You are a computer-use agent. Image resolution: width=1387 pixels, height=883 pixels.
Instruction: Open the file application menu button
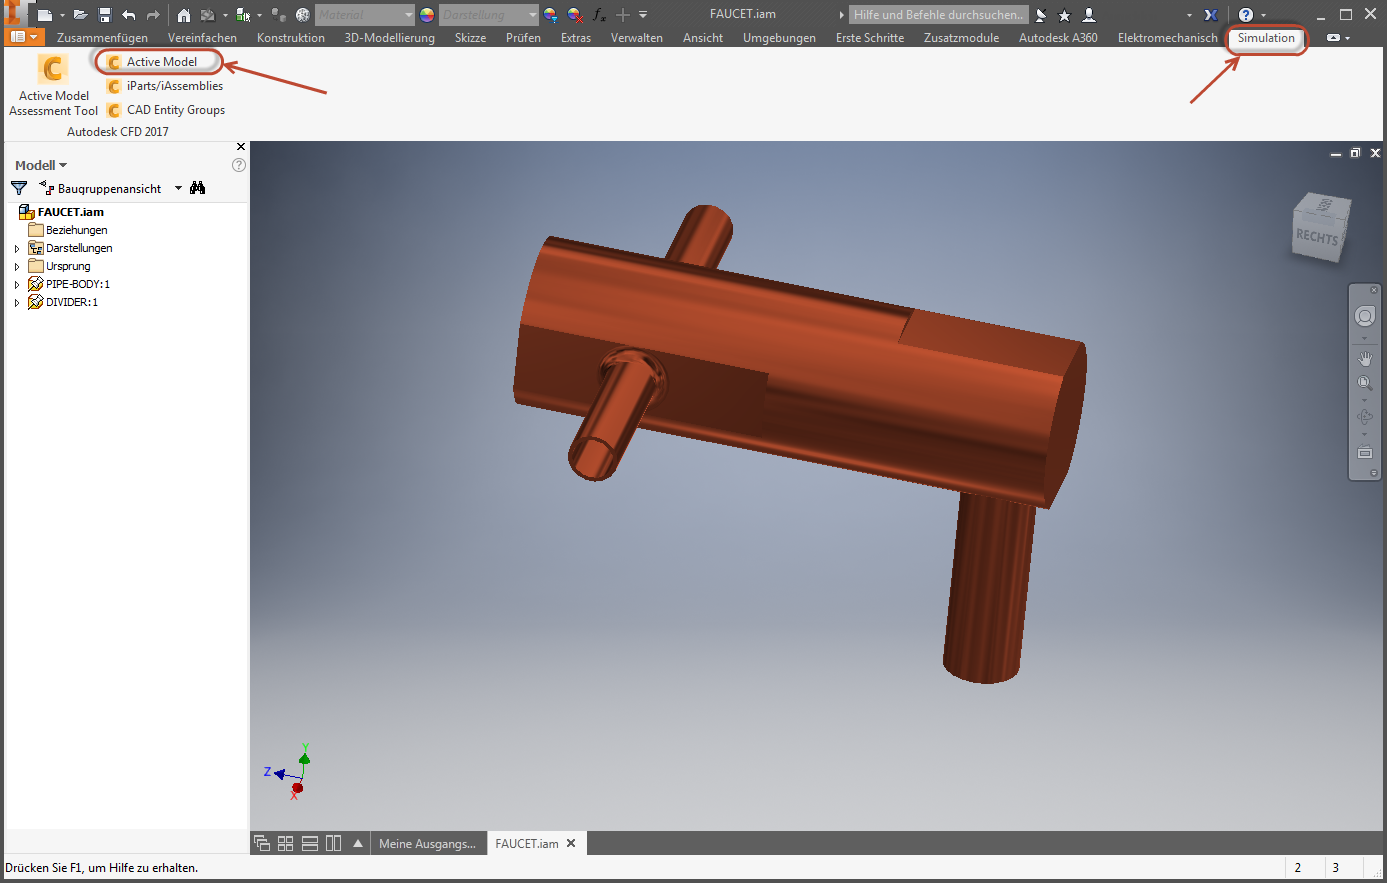point(25,37)
